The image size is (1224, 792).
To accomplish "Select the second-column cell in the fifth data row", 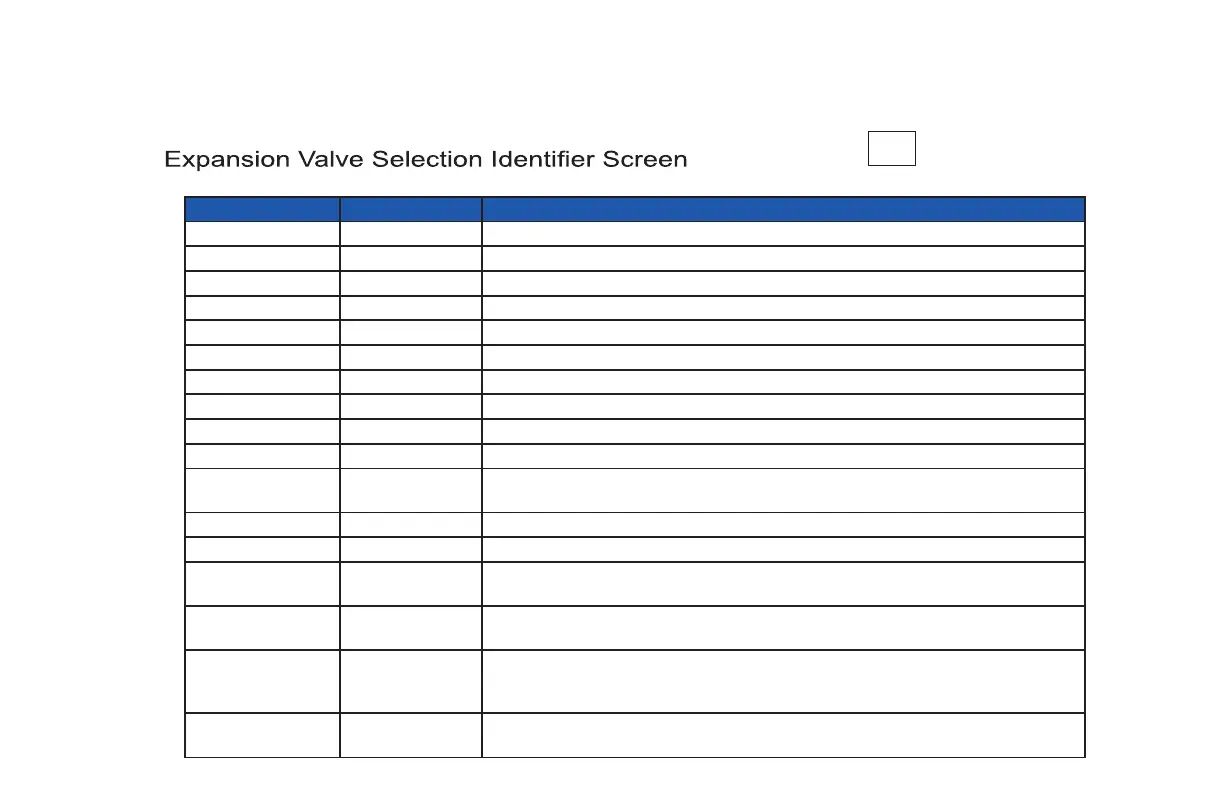I will (410, 333).
